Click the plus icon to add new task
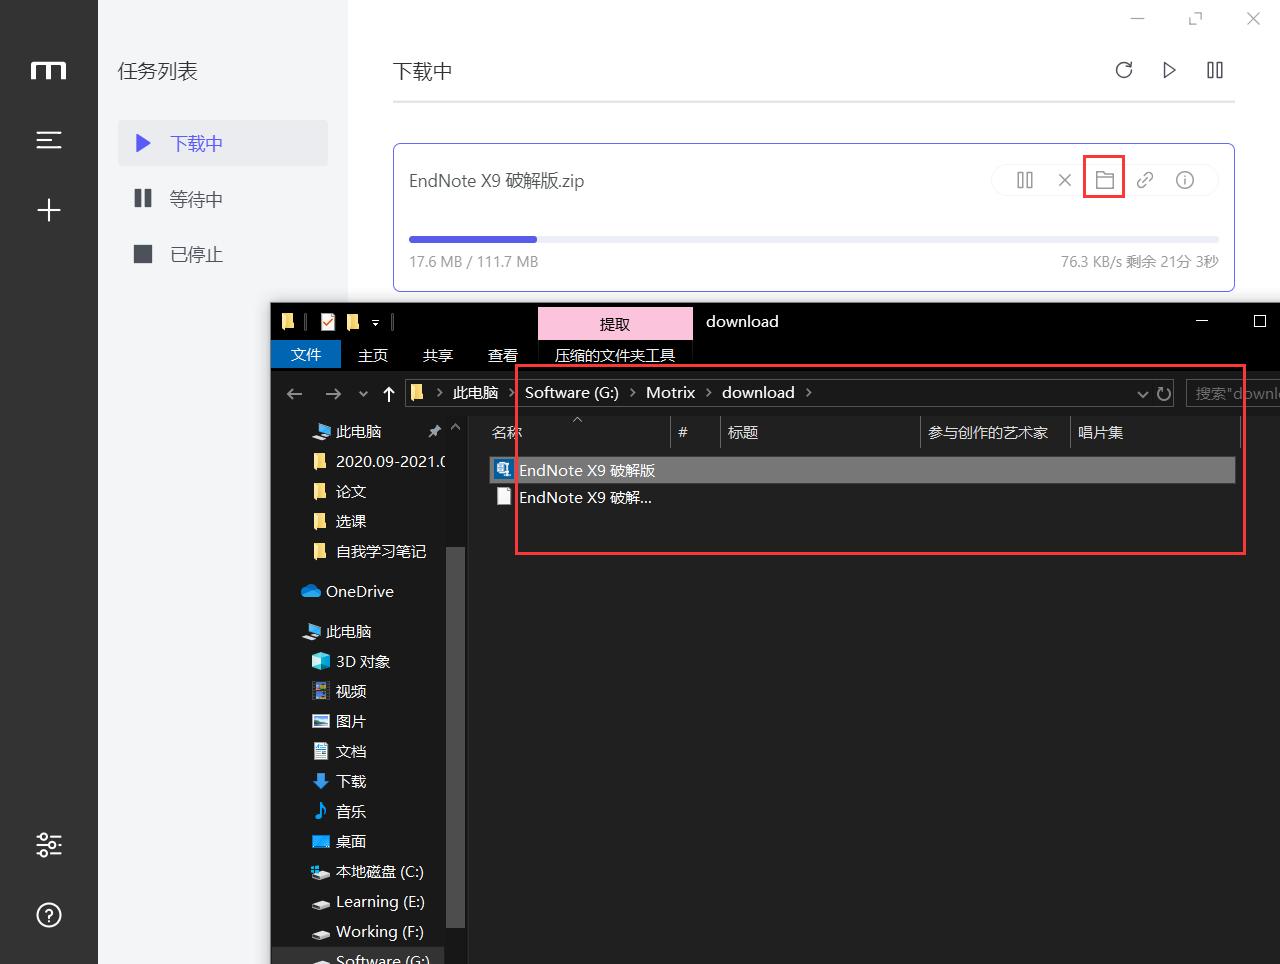The height and width of the screenshot is (964, 1280). click(48, 210)
